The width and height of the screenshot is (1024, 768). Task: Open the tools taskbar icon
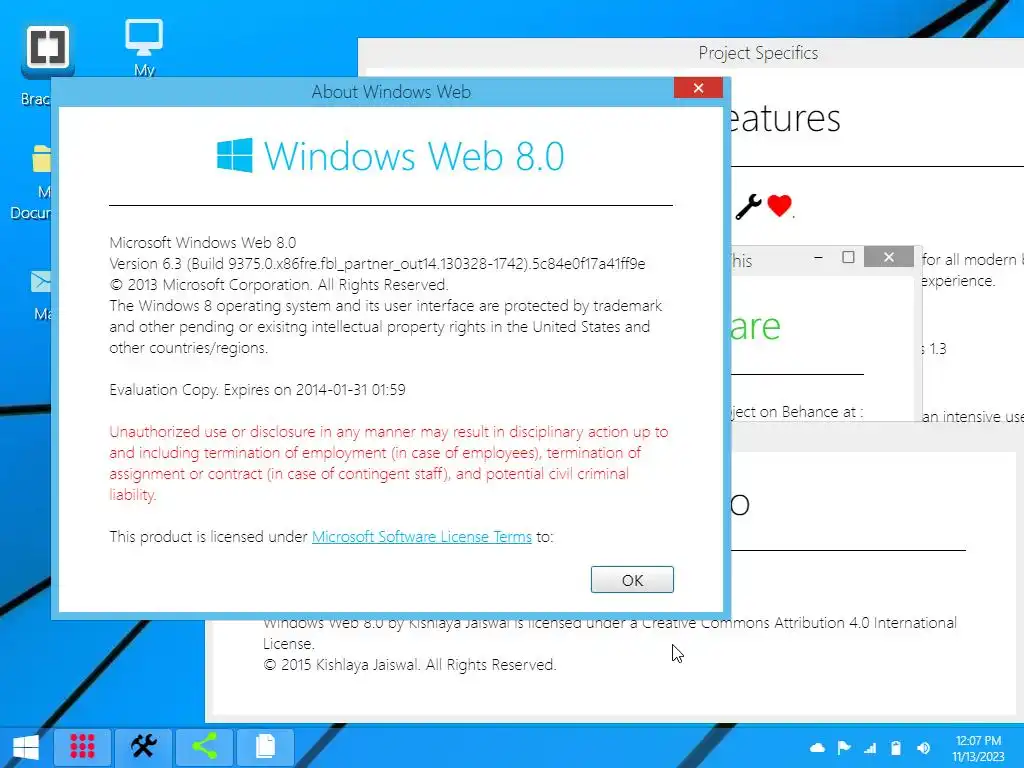(144, 746)
